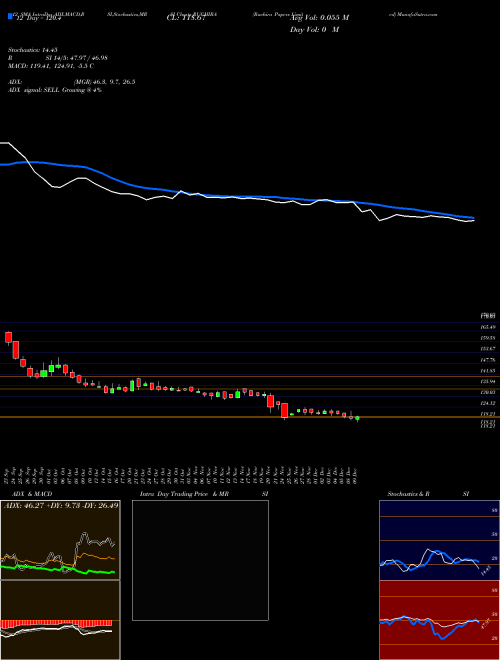500x660 pixels.
Task: Open the red RSI chart panel
Action: [x=439, y=620]
